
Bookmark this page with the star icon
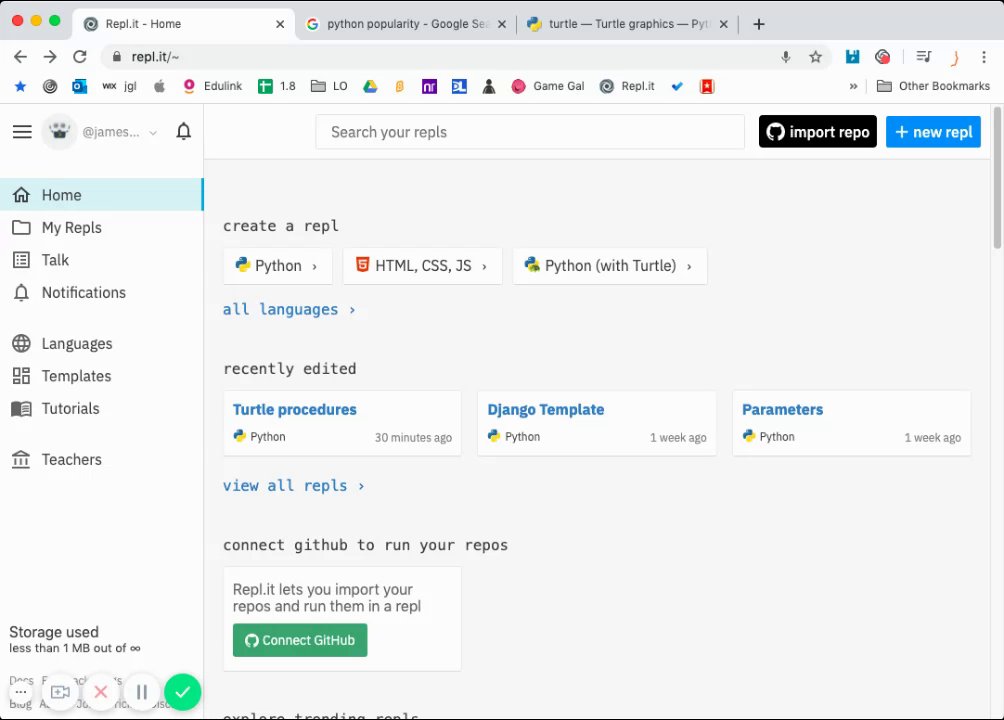[x=815, y=57]
